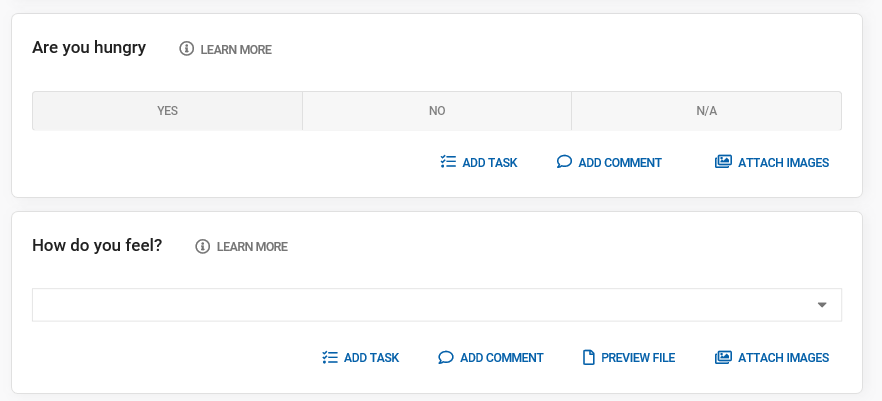Mark "Are you hungry" as N/A
Viewport: 882px width, 401px height.
(x=706, y=111)
